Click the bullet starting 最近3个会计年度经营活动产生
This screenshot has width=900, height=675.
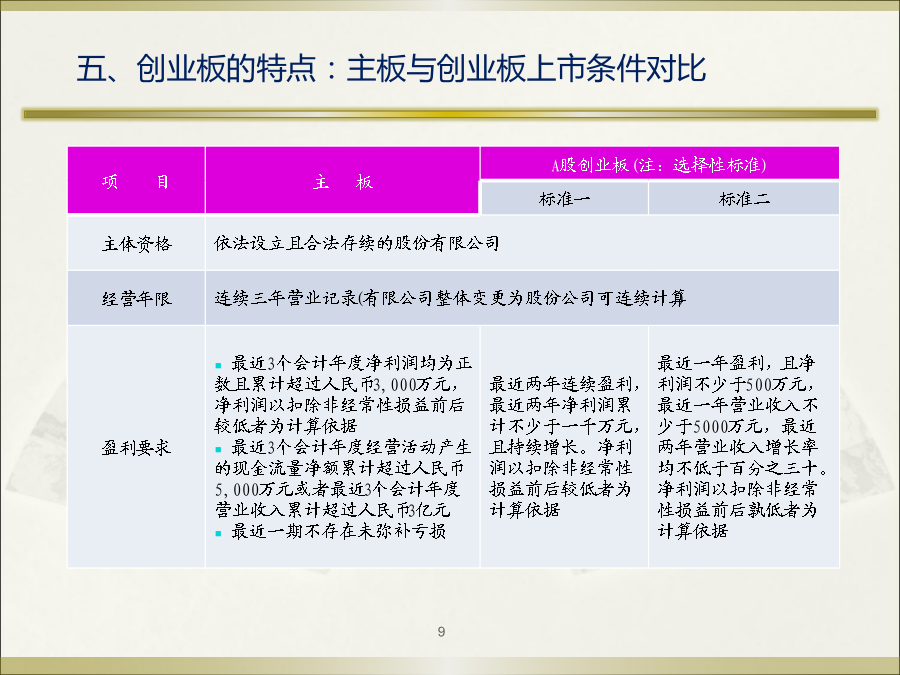[343, 478]
